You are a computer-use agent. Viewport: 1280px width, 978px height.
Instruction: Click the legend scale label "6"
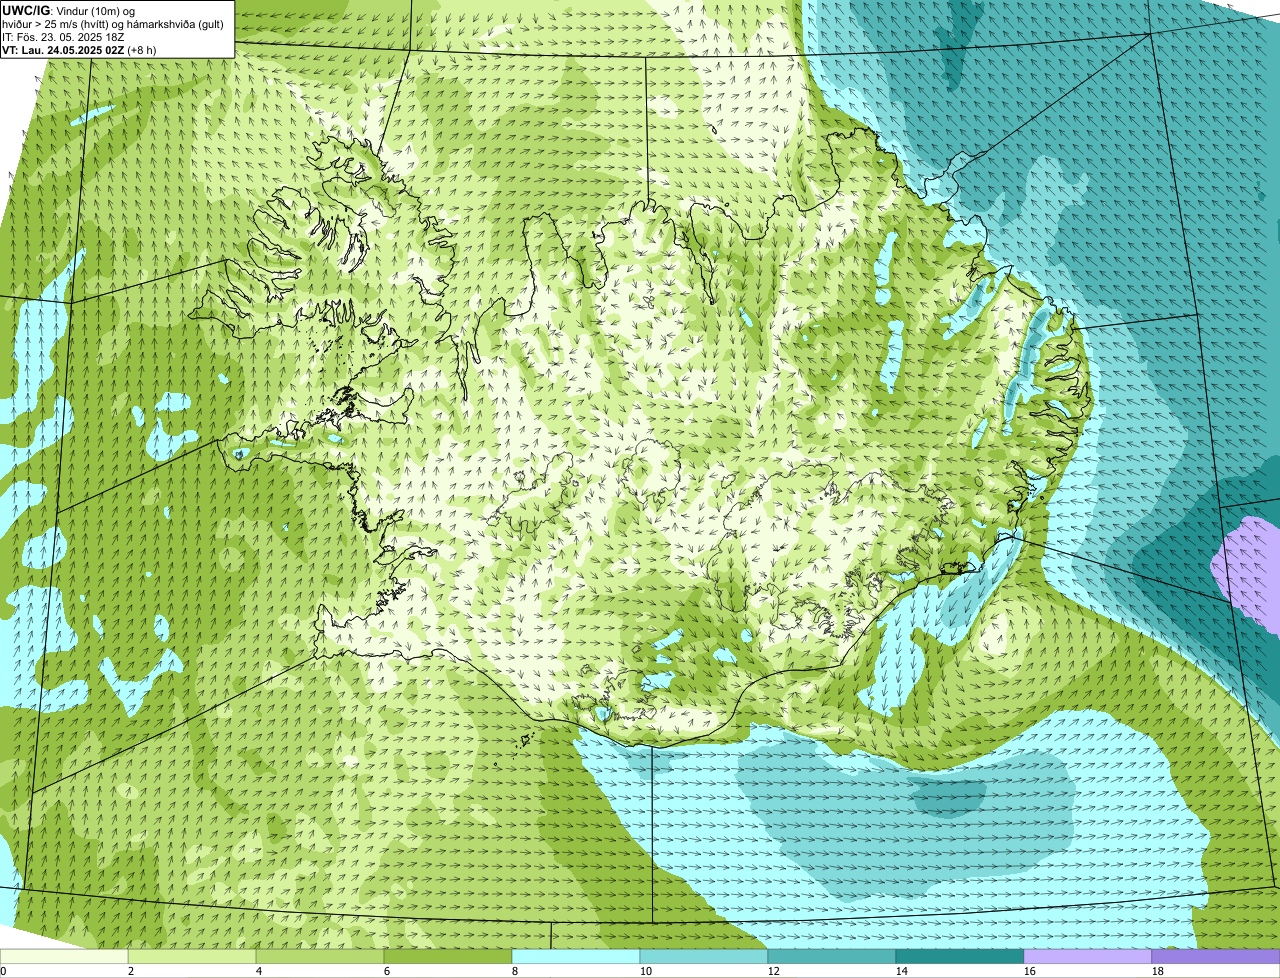386,971
